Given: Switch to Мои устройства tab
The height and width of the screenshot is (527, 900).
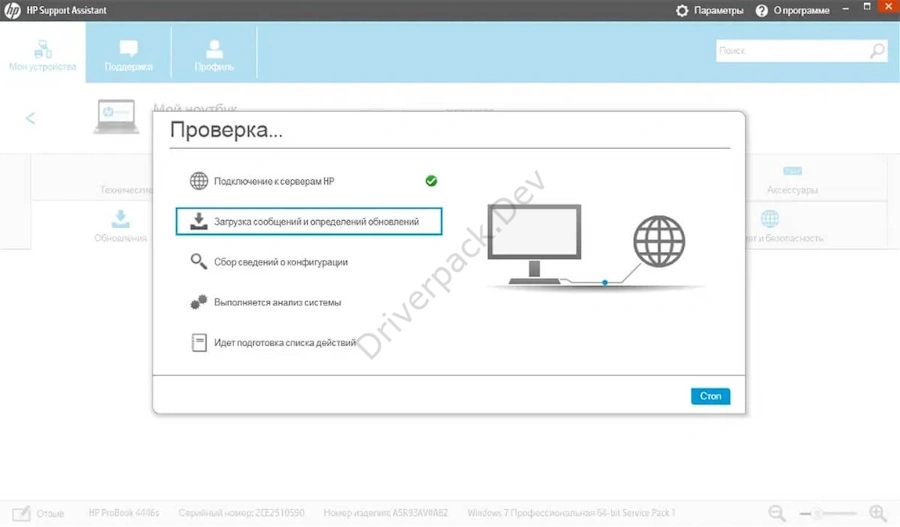Looking at the screenshot, I should pos(43,55).
